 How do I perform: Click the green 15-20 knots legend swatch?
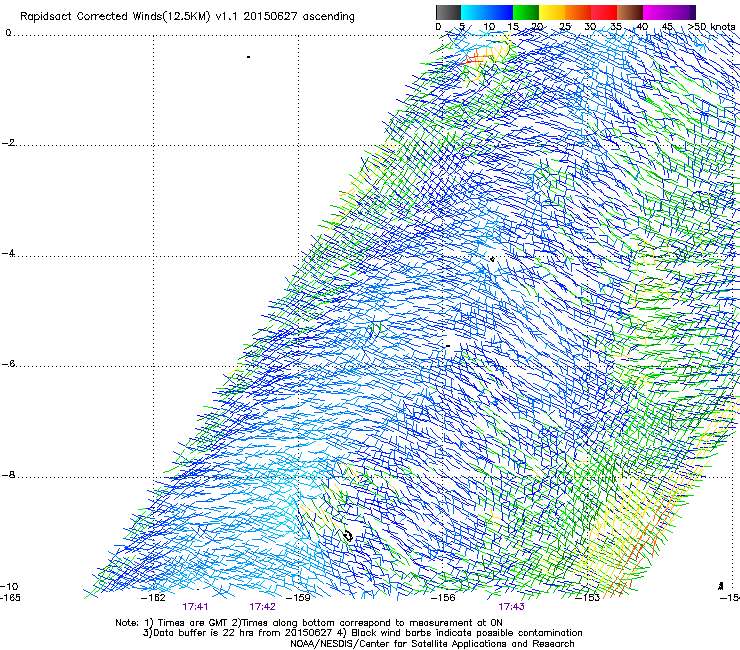point(526,12)
